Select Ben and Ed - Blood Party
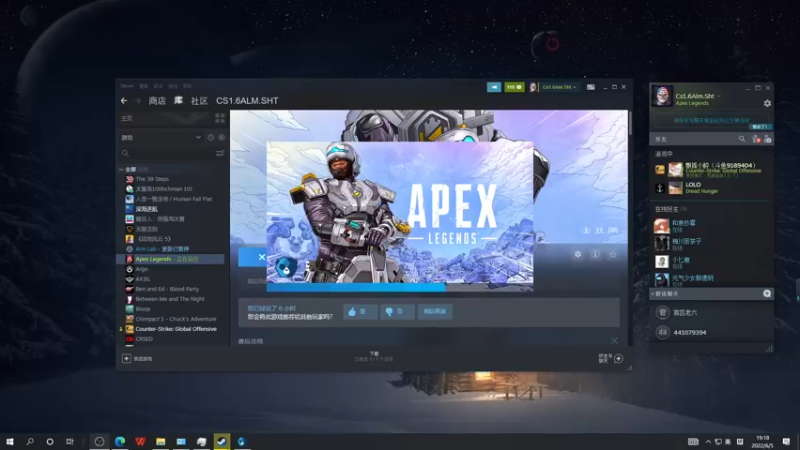 tap(162, 289)
